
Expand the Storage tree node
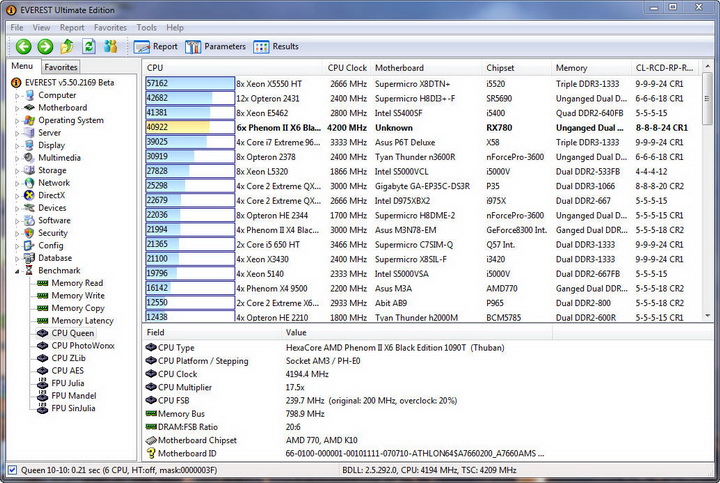[x=17, y=171]
